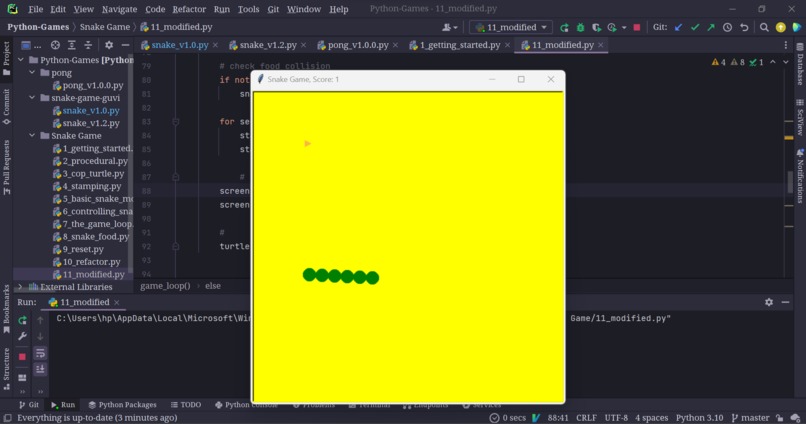This screenshot has height=424, width=806.
Task: Stop the running program in top toolbar
Action: click(637, 27)
